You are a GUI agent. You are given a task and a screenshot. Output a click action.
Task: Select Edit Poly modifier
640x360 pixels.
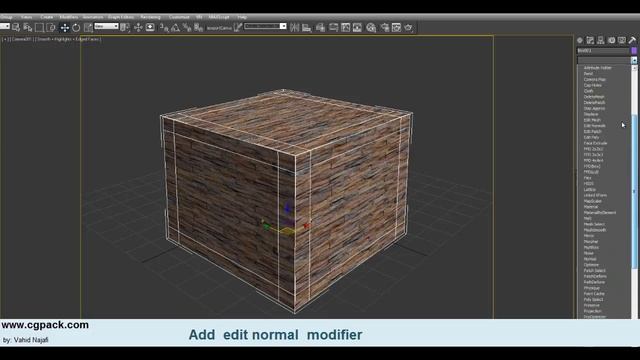pos(591,138)
